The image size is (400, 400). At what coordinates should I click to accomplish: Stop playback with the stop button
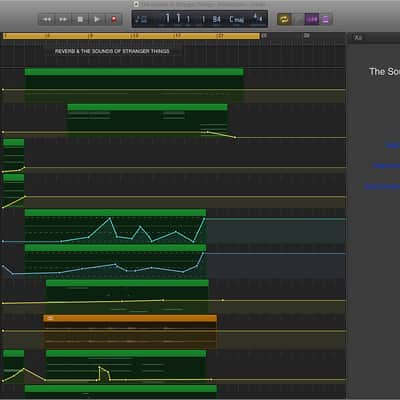[80, 19]
